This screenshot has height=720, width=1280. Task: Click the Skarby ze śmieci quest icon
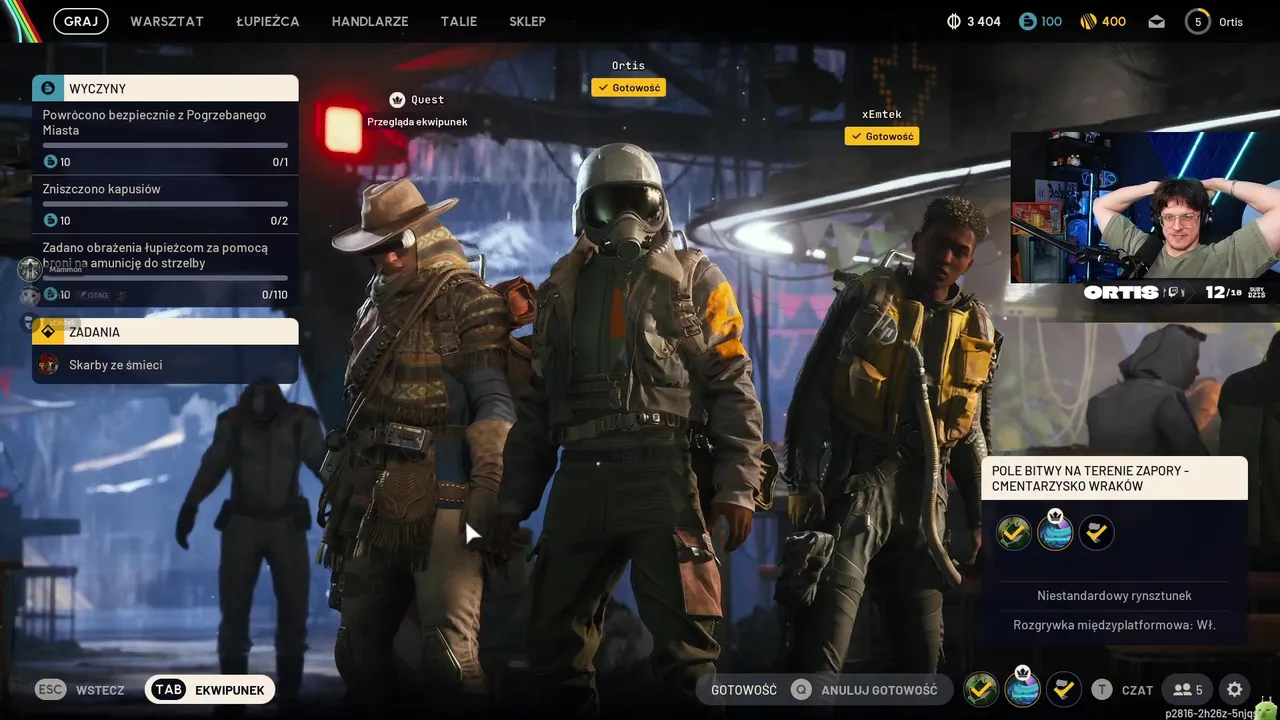(x=48, y=365)
